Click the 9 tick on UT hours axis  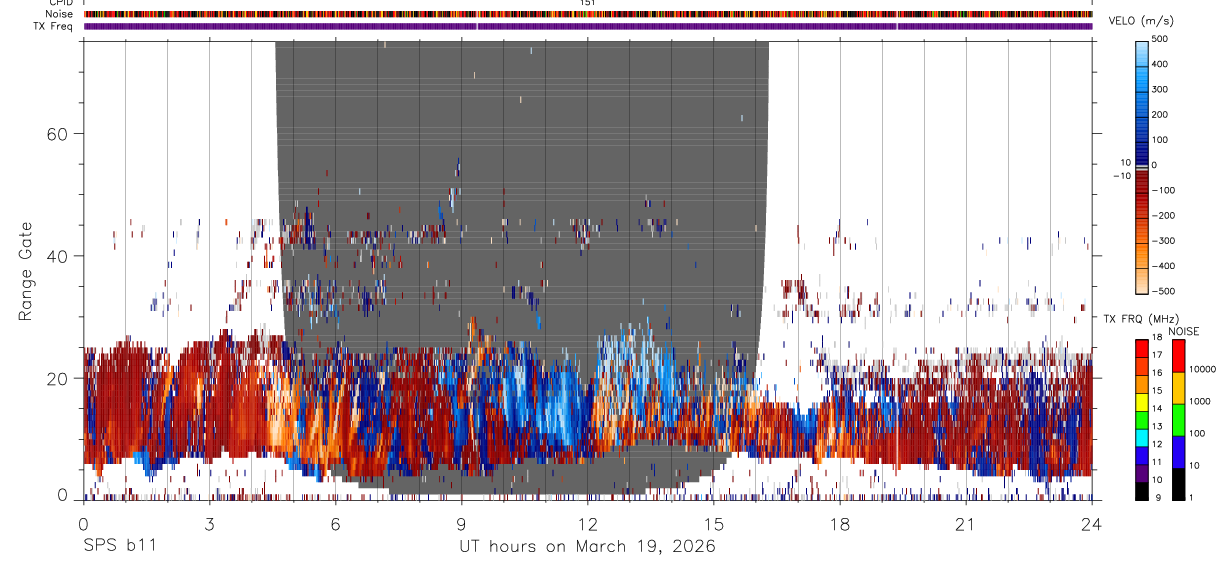pyautogui.click(x=461, y=524)
